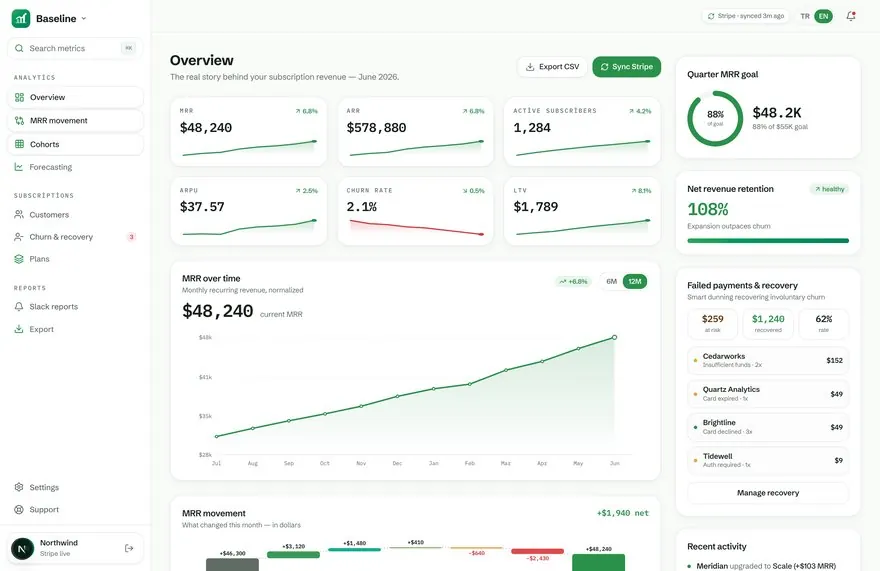Open the Quartz Analytics failed payment row

tap(768, 394)
